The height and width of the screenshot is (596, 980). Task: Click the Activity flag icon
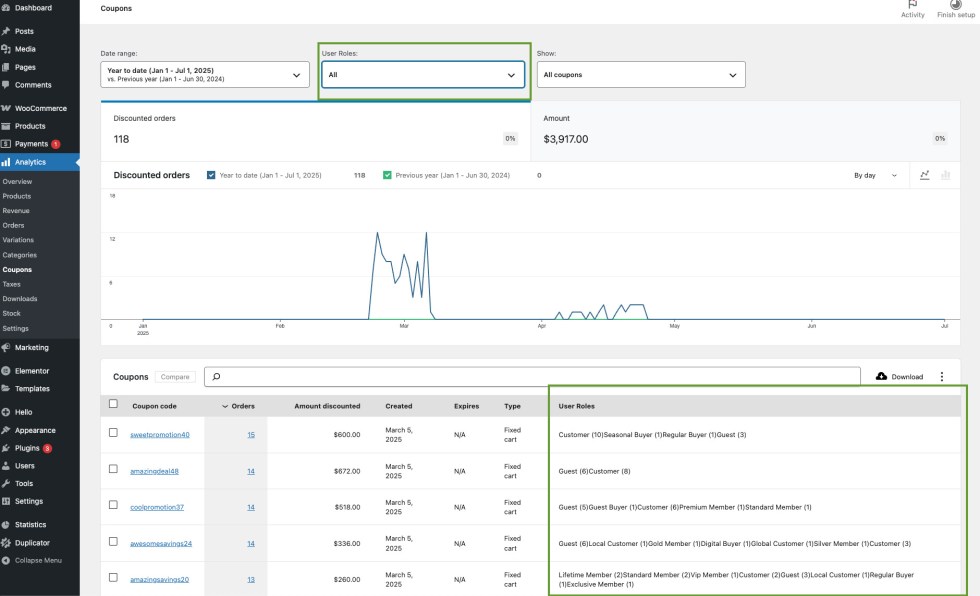click(x=912, y=5)
